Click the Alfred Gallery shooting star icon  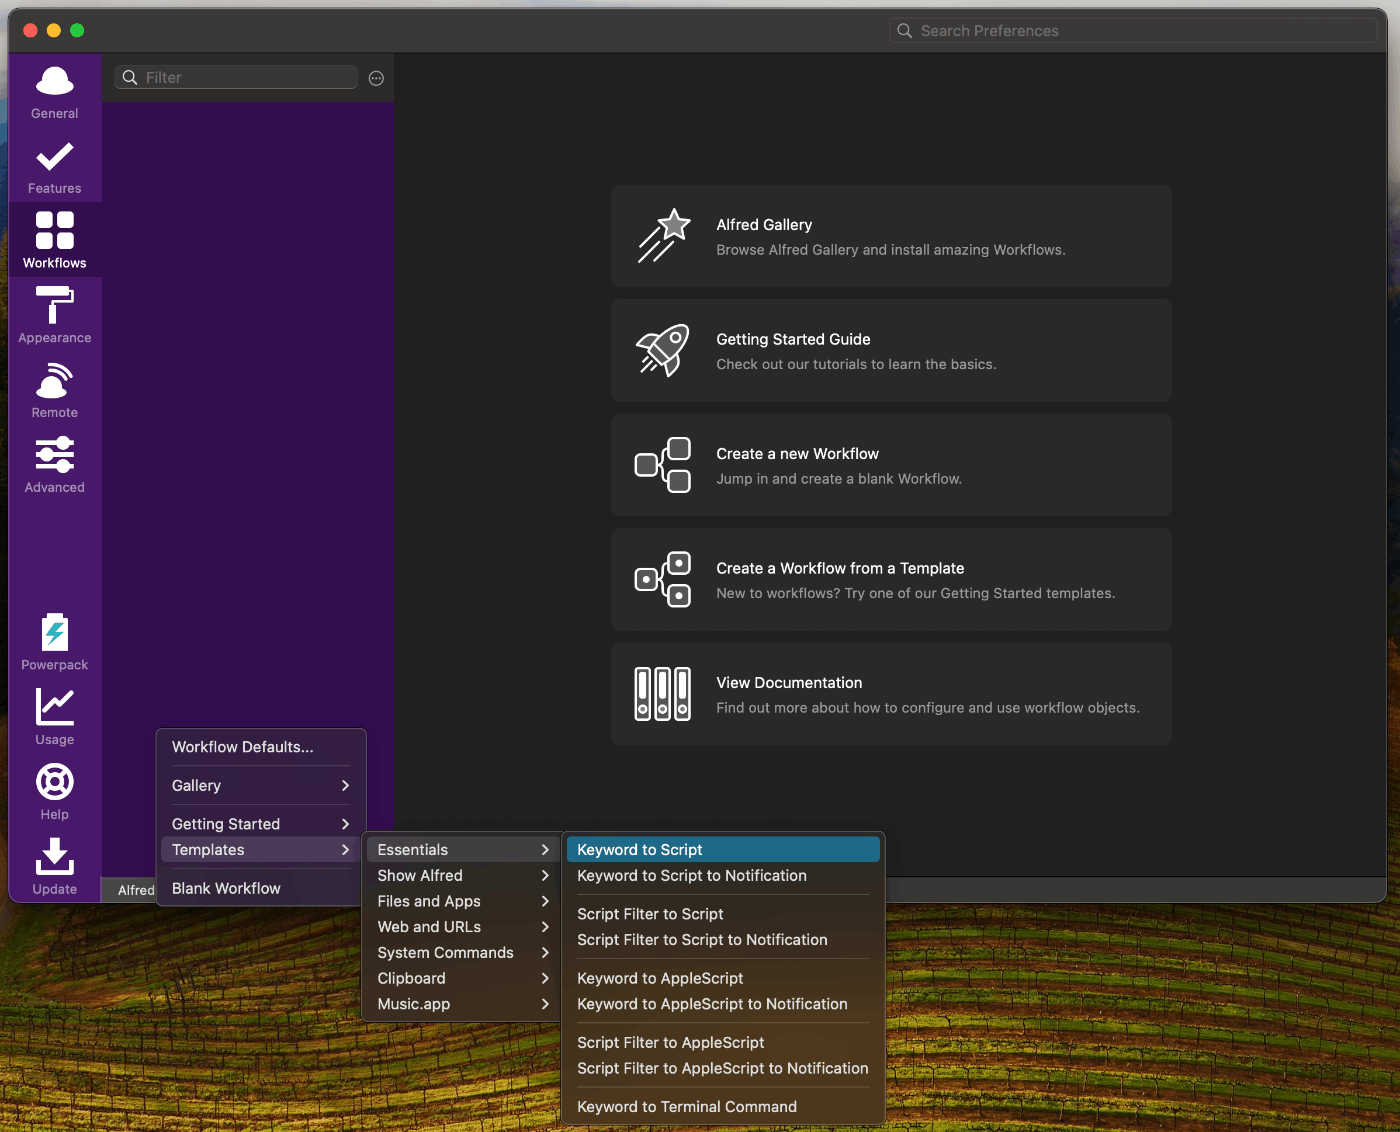(664, 236)
